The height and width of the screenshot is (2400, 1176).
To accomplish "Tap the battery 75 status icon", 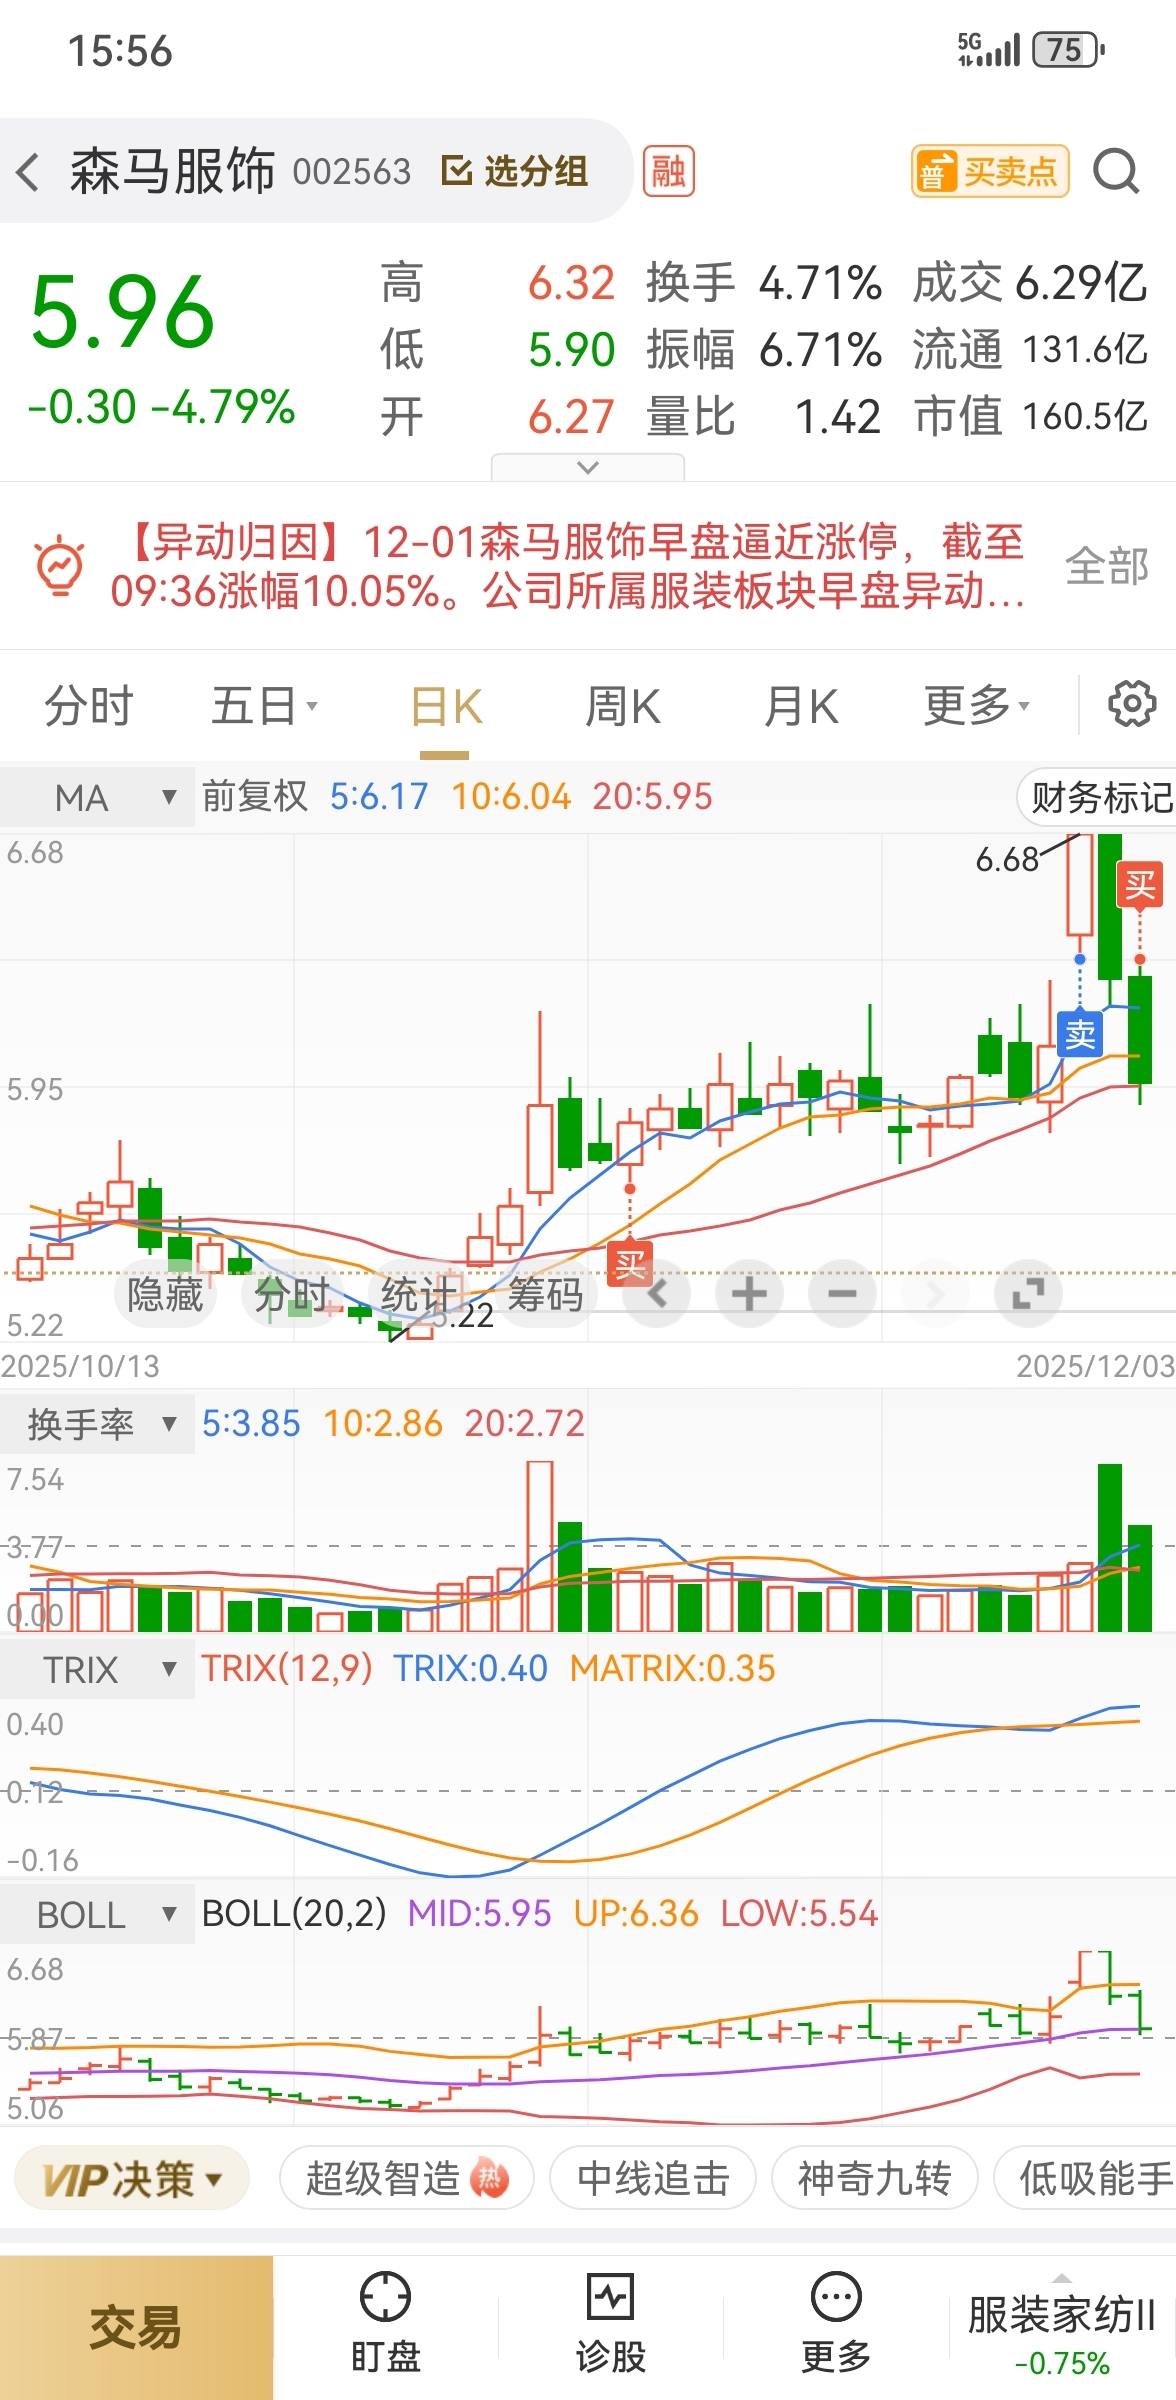I will (x=1067, y=49).
